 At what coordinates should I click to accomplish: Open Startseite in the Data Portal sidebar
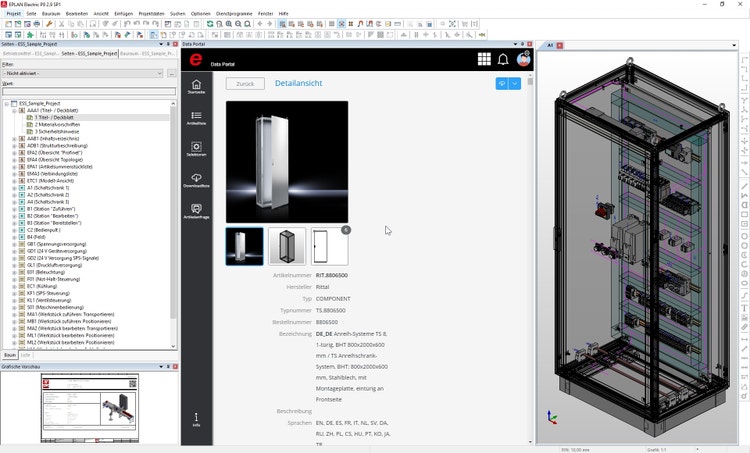(196, 87)
